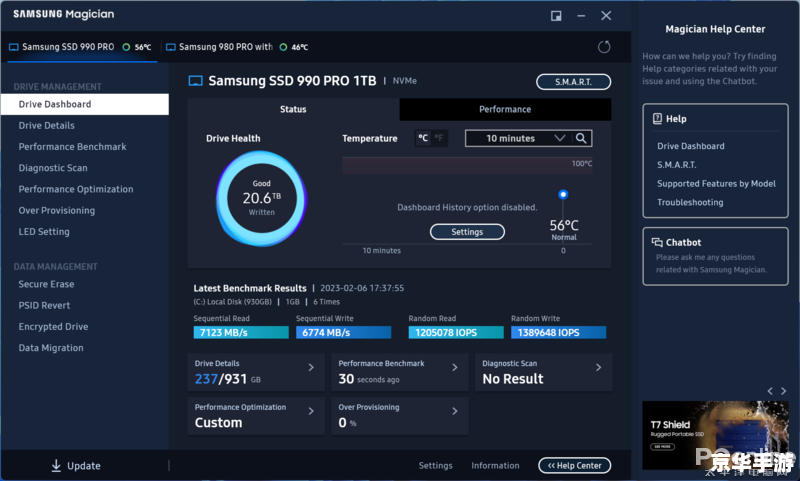Open Drive Dashboard in sidebar
800x481 pixels.
[85, 104]
